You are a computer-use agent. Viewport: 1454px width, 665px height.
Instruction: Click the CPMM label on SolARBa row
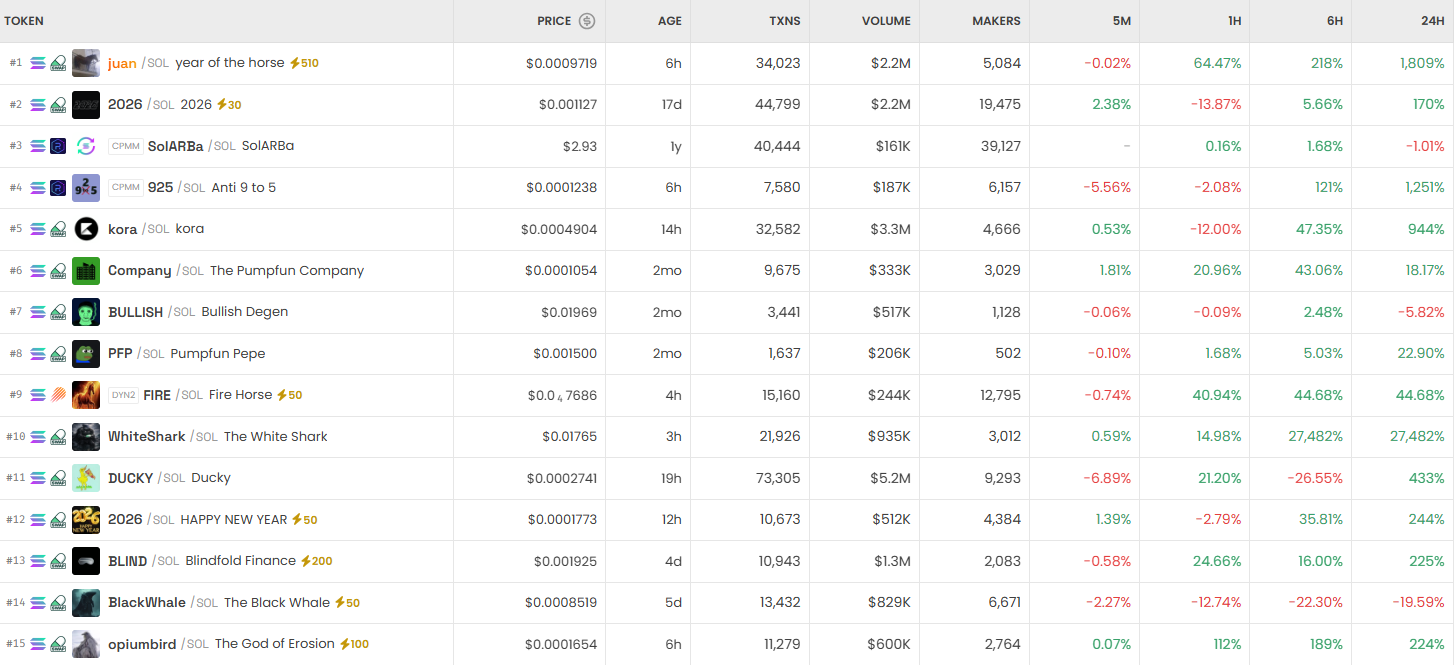click(125, 146)
